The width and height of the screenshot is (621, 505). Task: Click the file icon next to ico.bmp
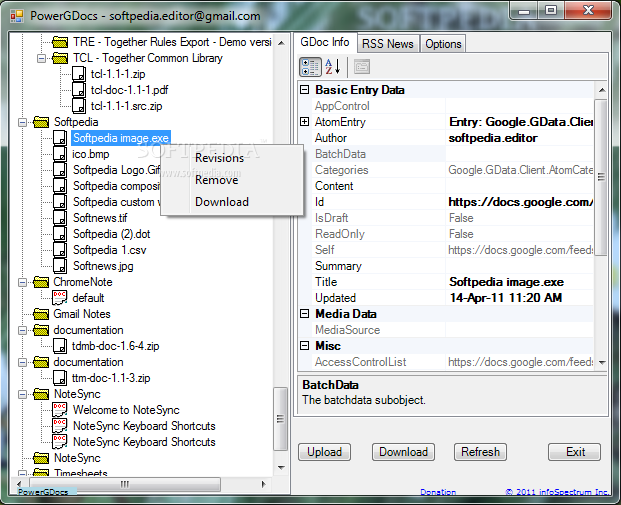click(60, 154)
